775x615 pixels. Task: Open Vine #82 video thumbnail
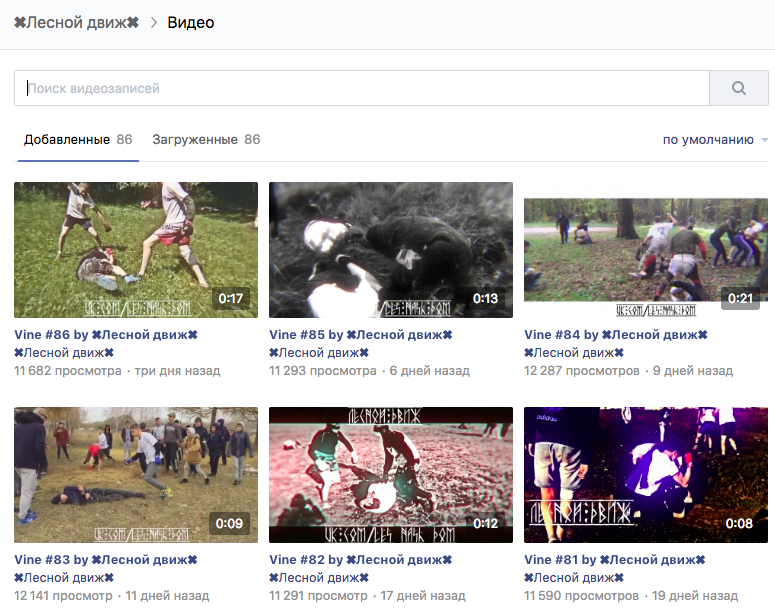point(391,475)
